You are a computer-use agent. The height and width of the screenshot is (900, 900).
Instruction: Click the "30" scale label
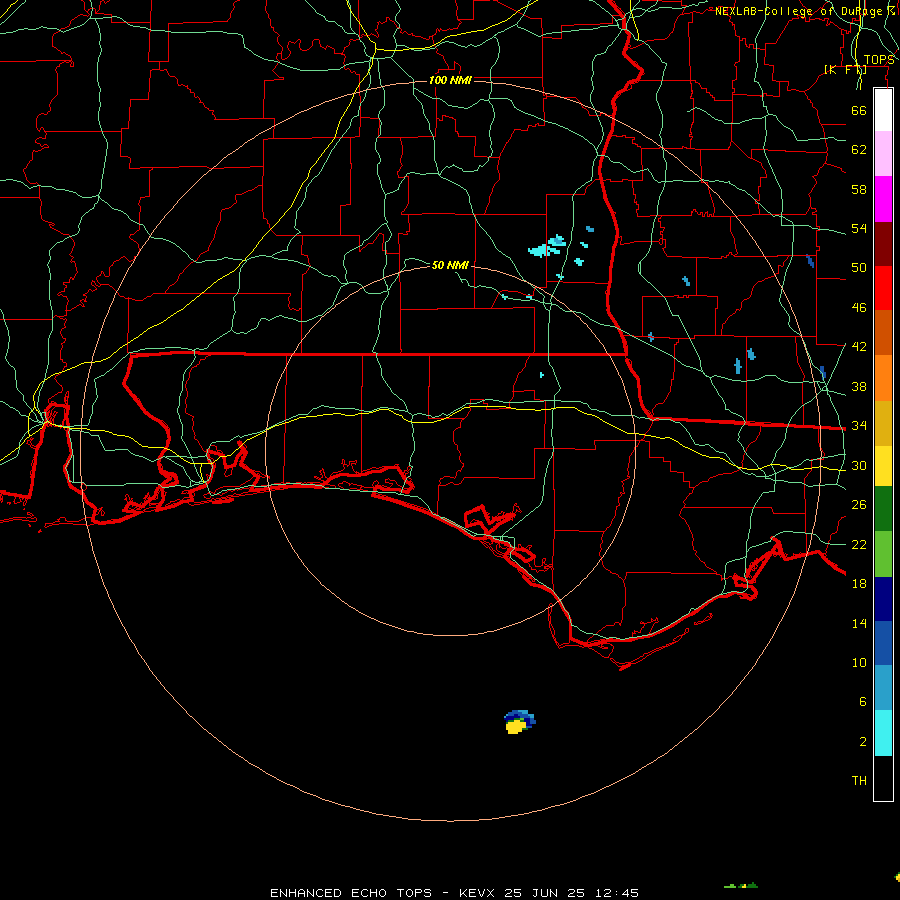tap(859, 465)
